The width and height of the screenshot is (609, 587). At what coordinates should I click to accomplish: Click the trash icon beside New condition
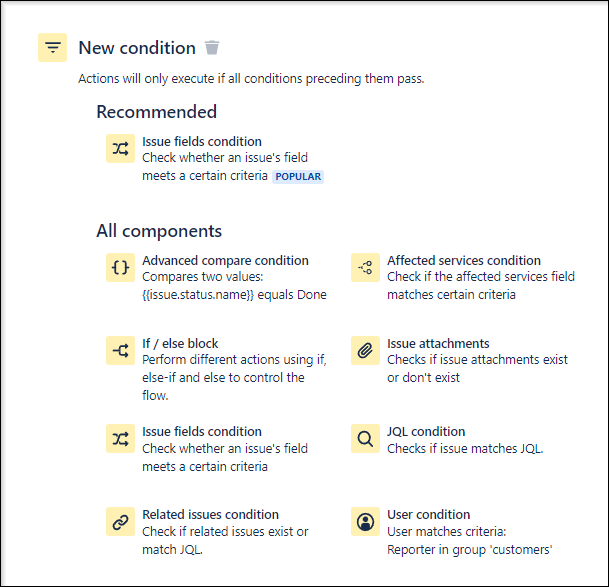coord(212,48)
